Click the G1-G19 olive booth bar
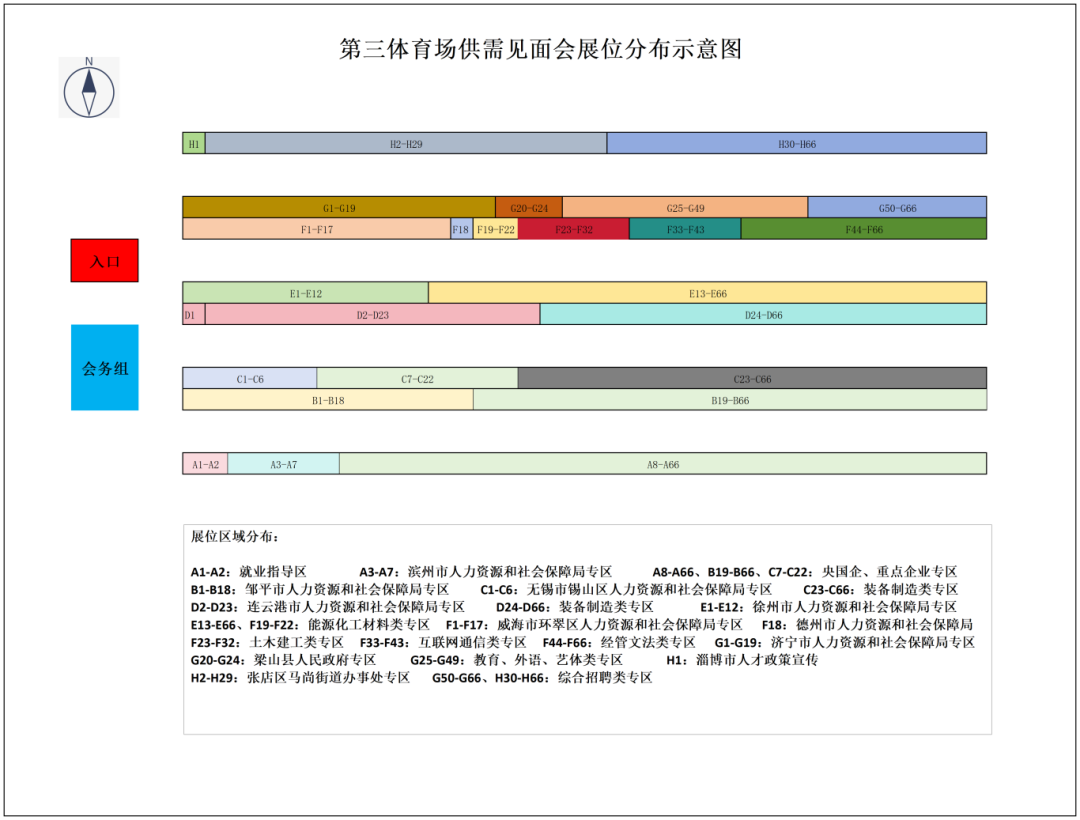This screenshot has width=1080, height=820. [x=338, y=208]
